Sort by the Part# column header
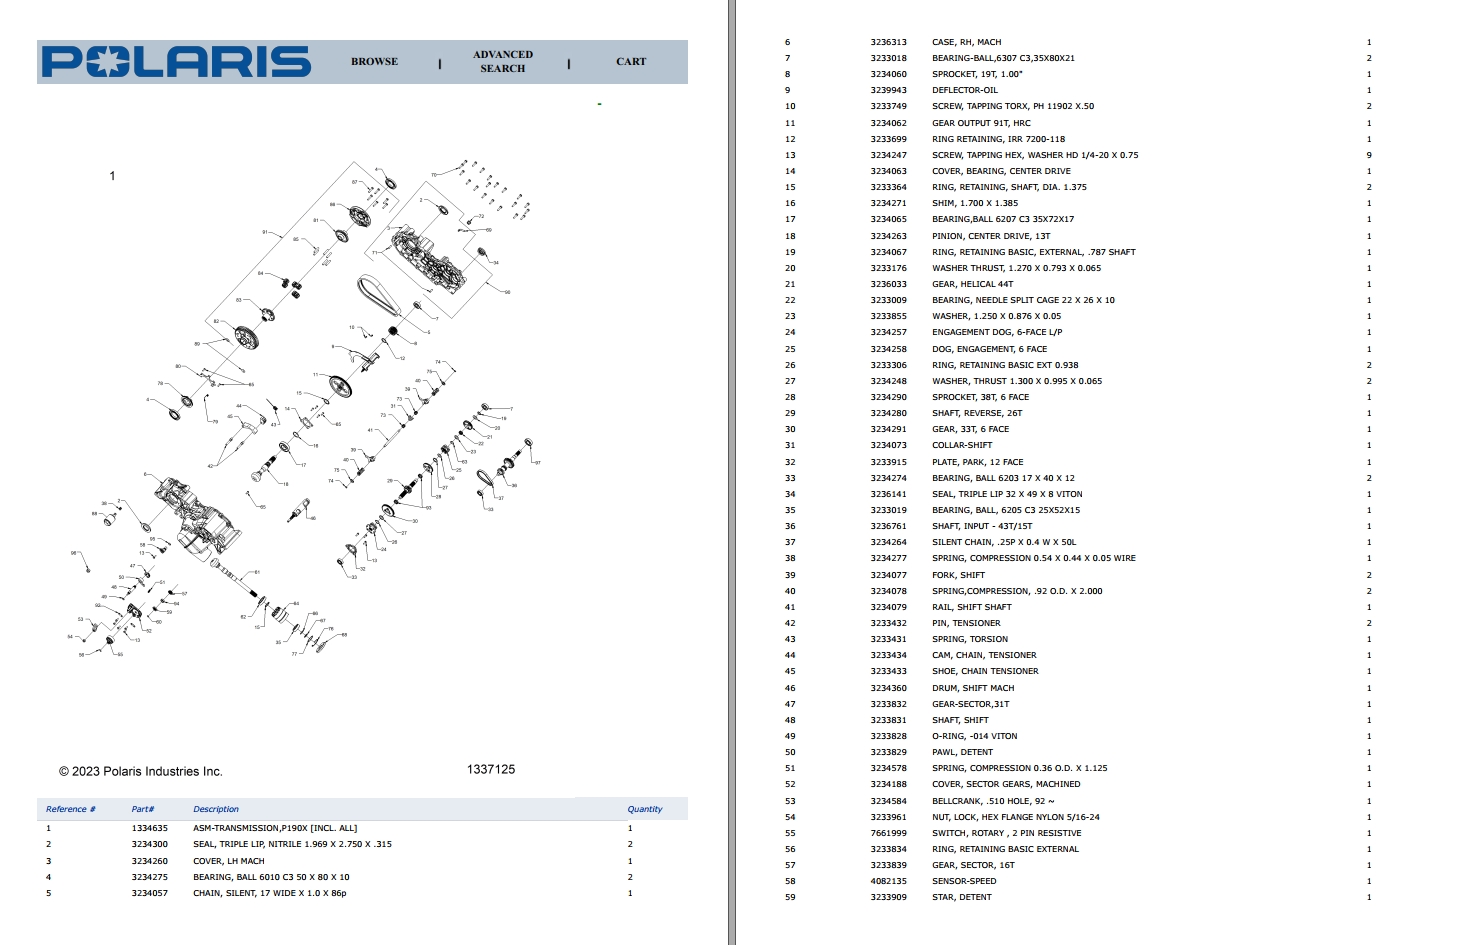Image resolution: width=1465 pixels, height=945 pixels. coord(144,808)
